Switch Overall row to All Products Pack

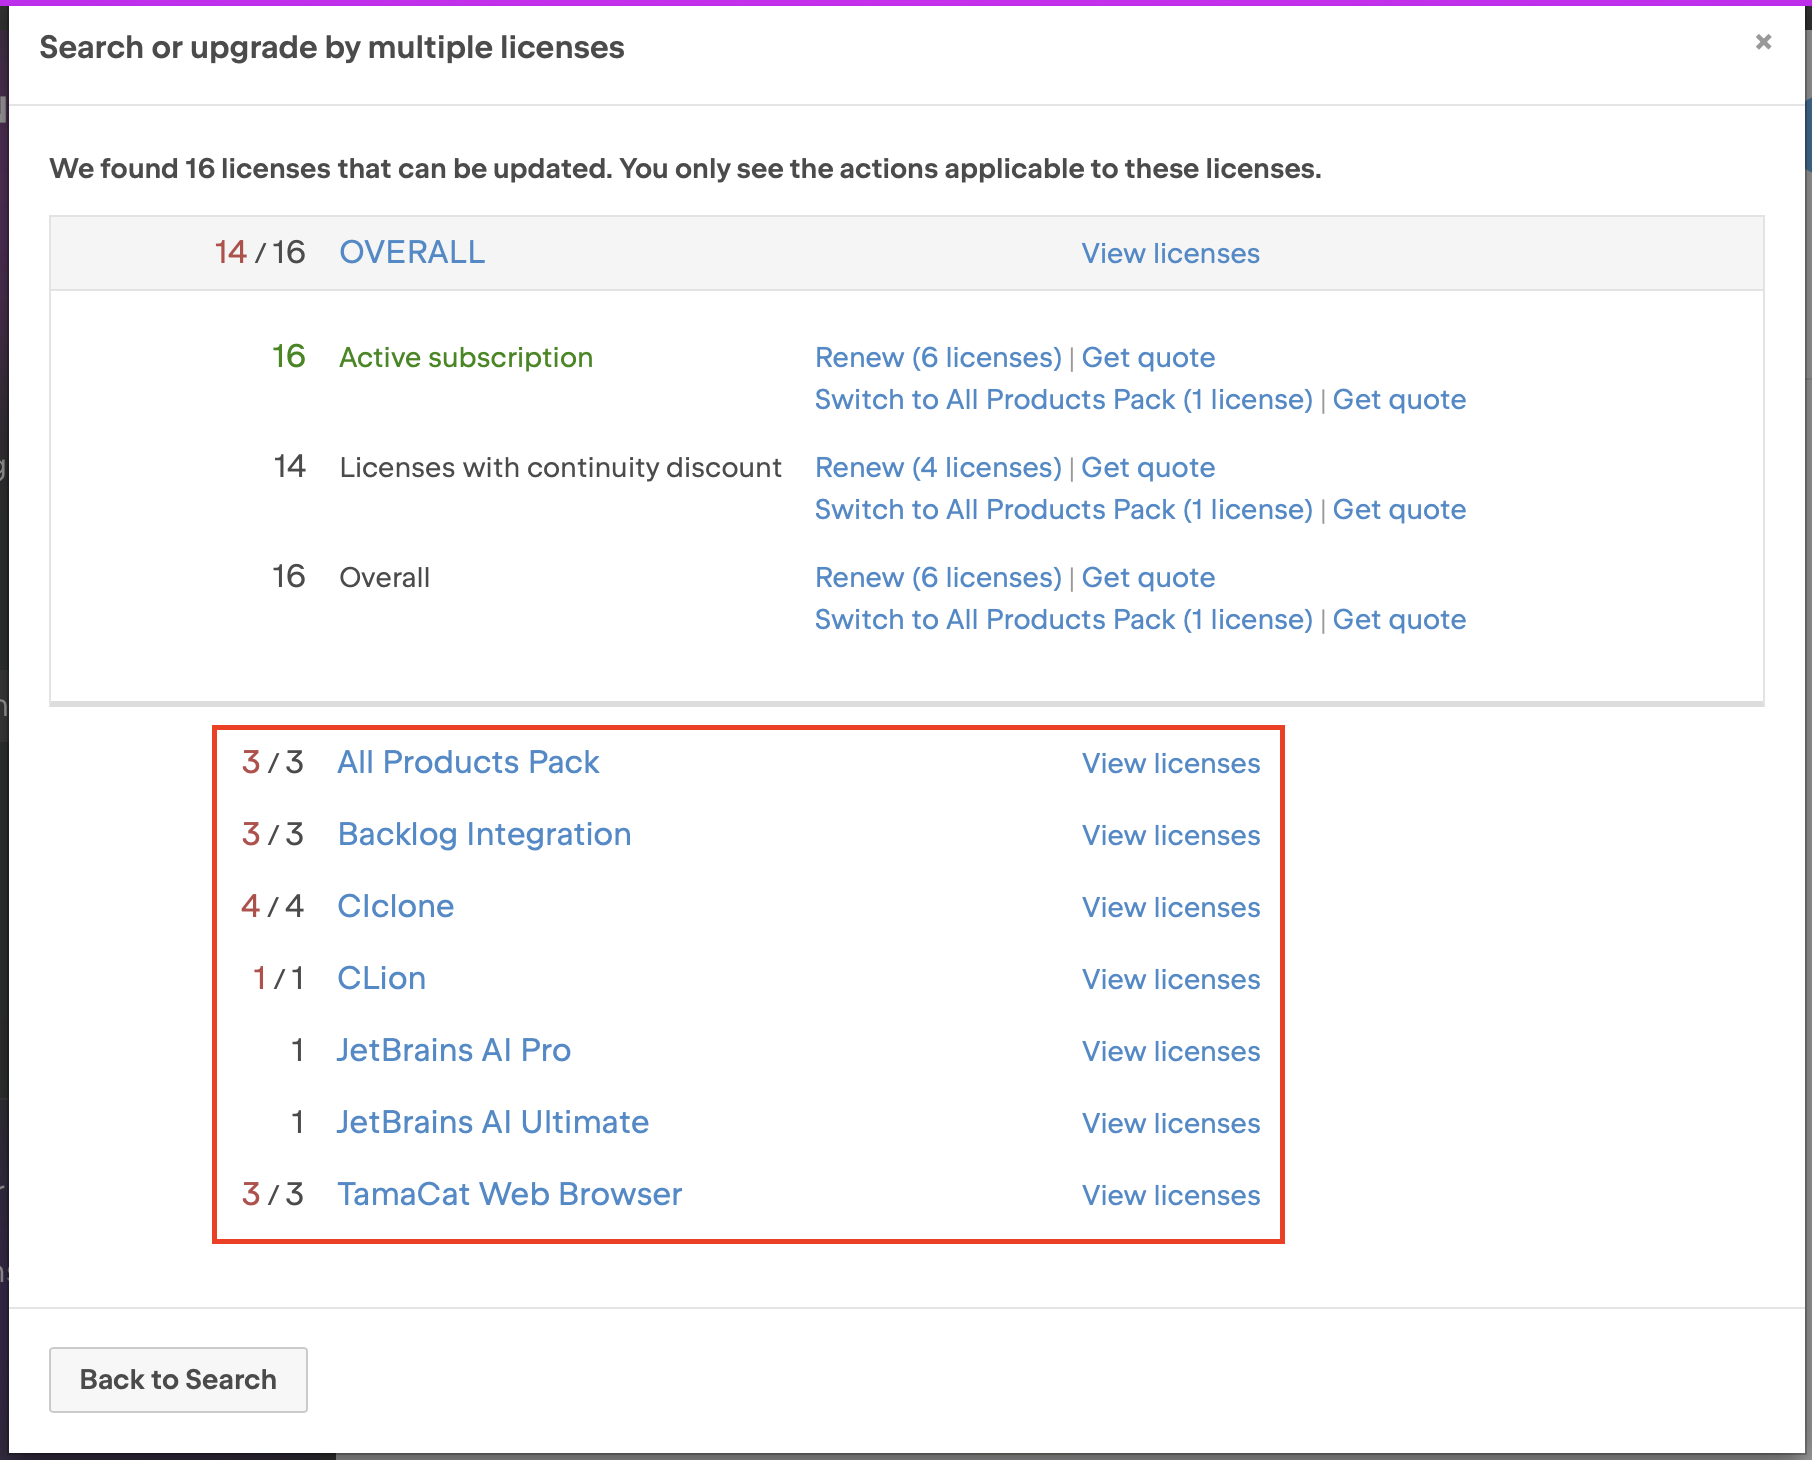pos(1063,619)
